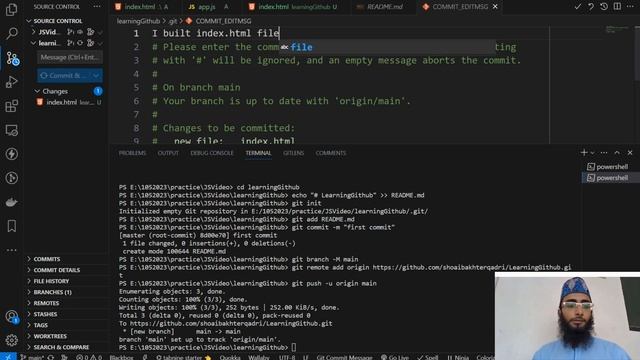This screenshot has height=360, width=640.
Task: Open the GITLENS panel tab
Action: coord(293,153)
